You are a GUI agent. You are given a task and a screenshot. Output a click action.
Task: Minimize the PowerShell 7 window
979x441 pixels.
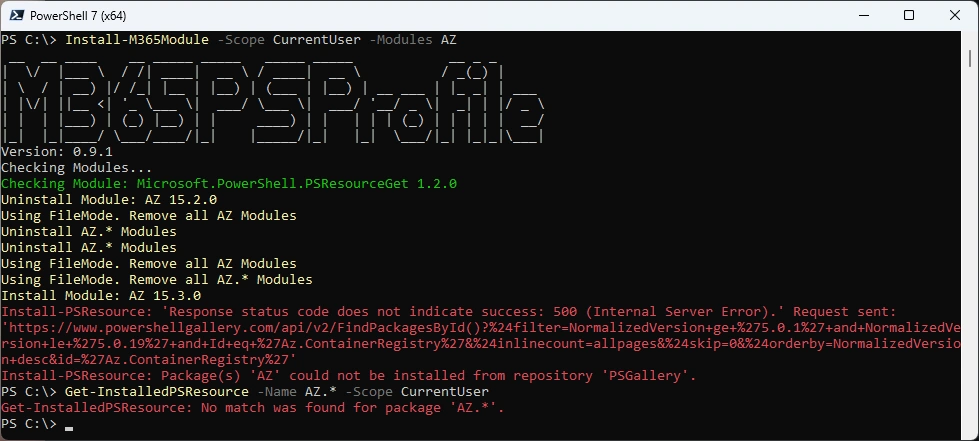pyautogui.click(x=862, y=15)
